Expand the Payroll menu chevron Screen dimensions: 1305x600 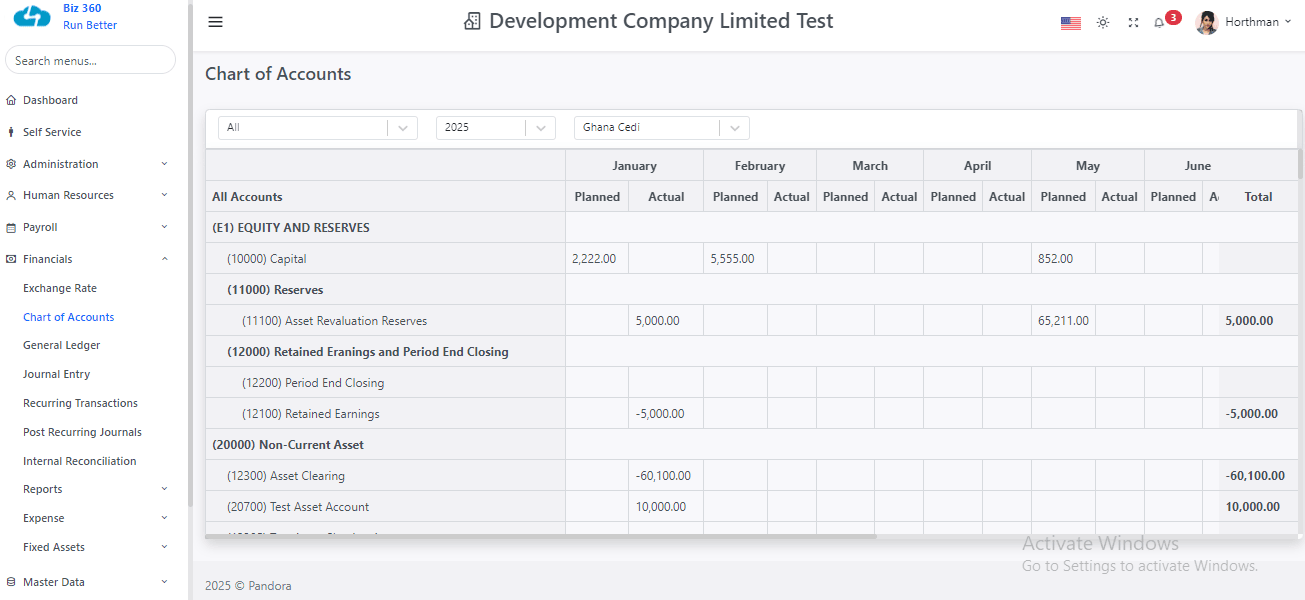click(165, 227)
